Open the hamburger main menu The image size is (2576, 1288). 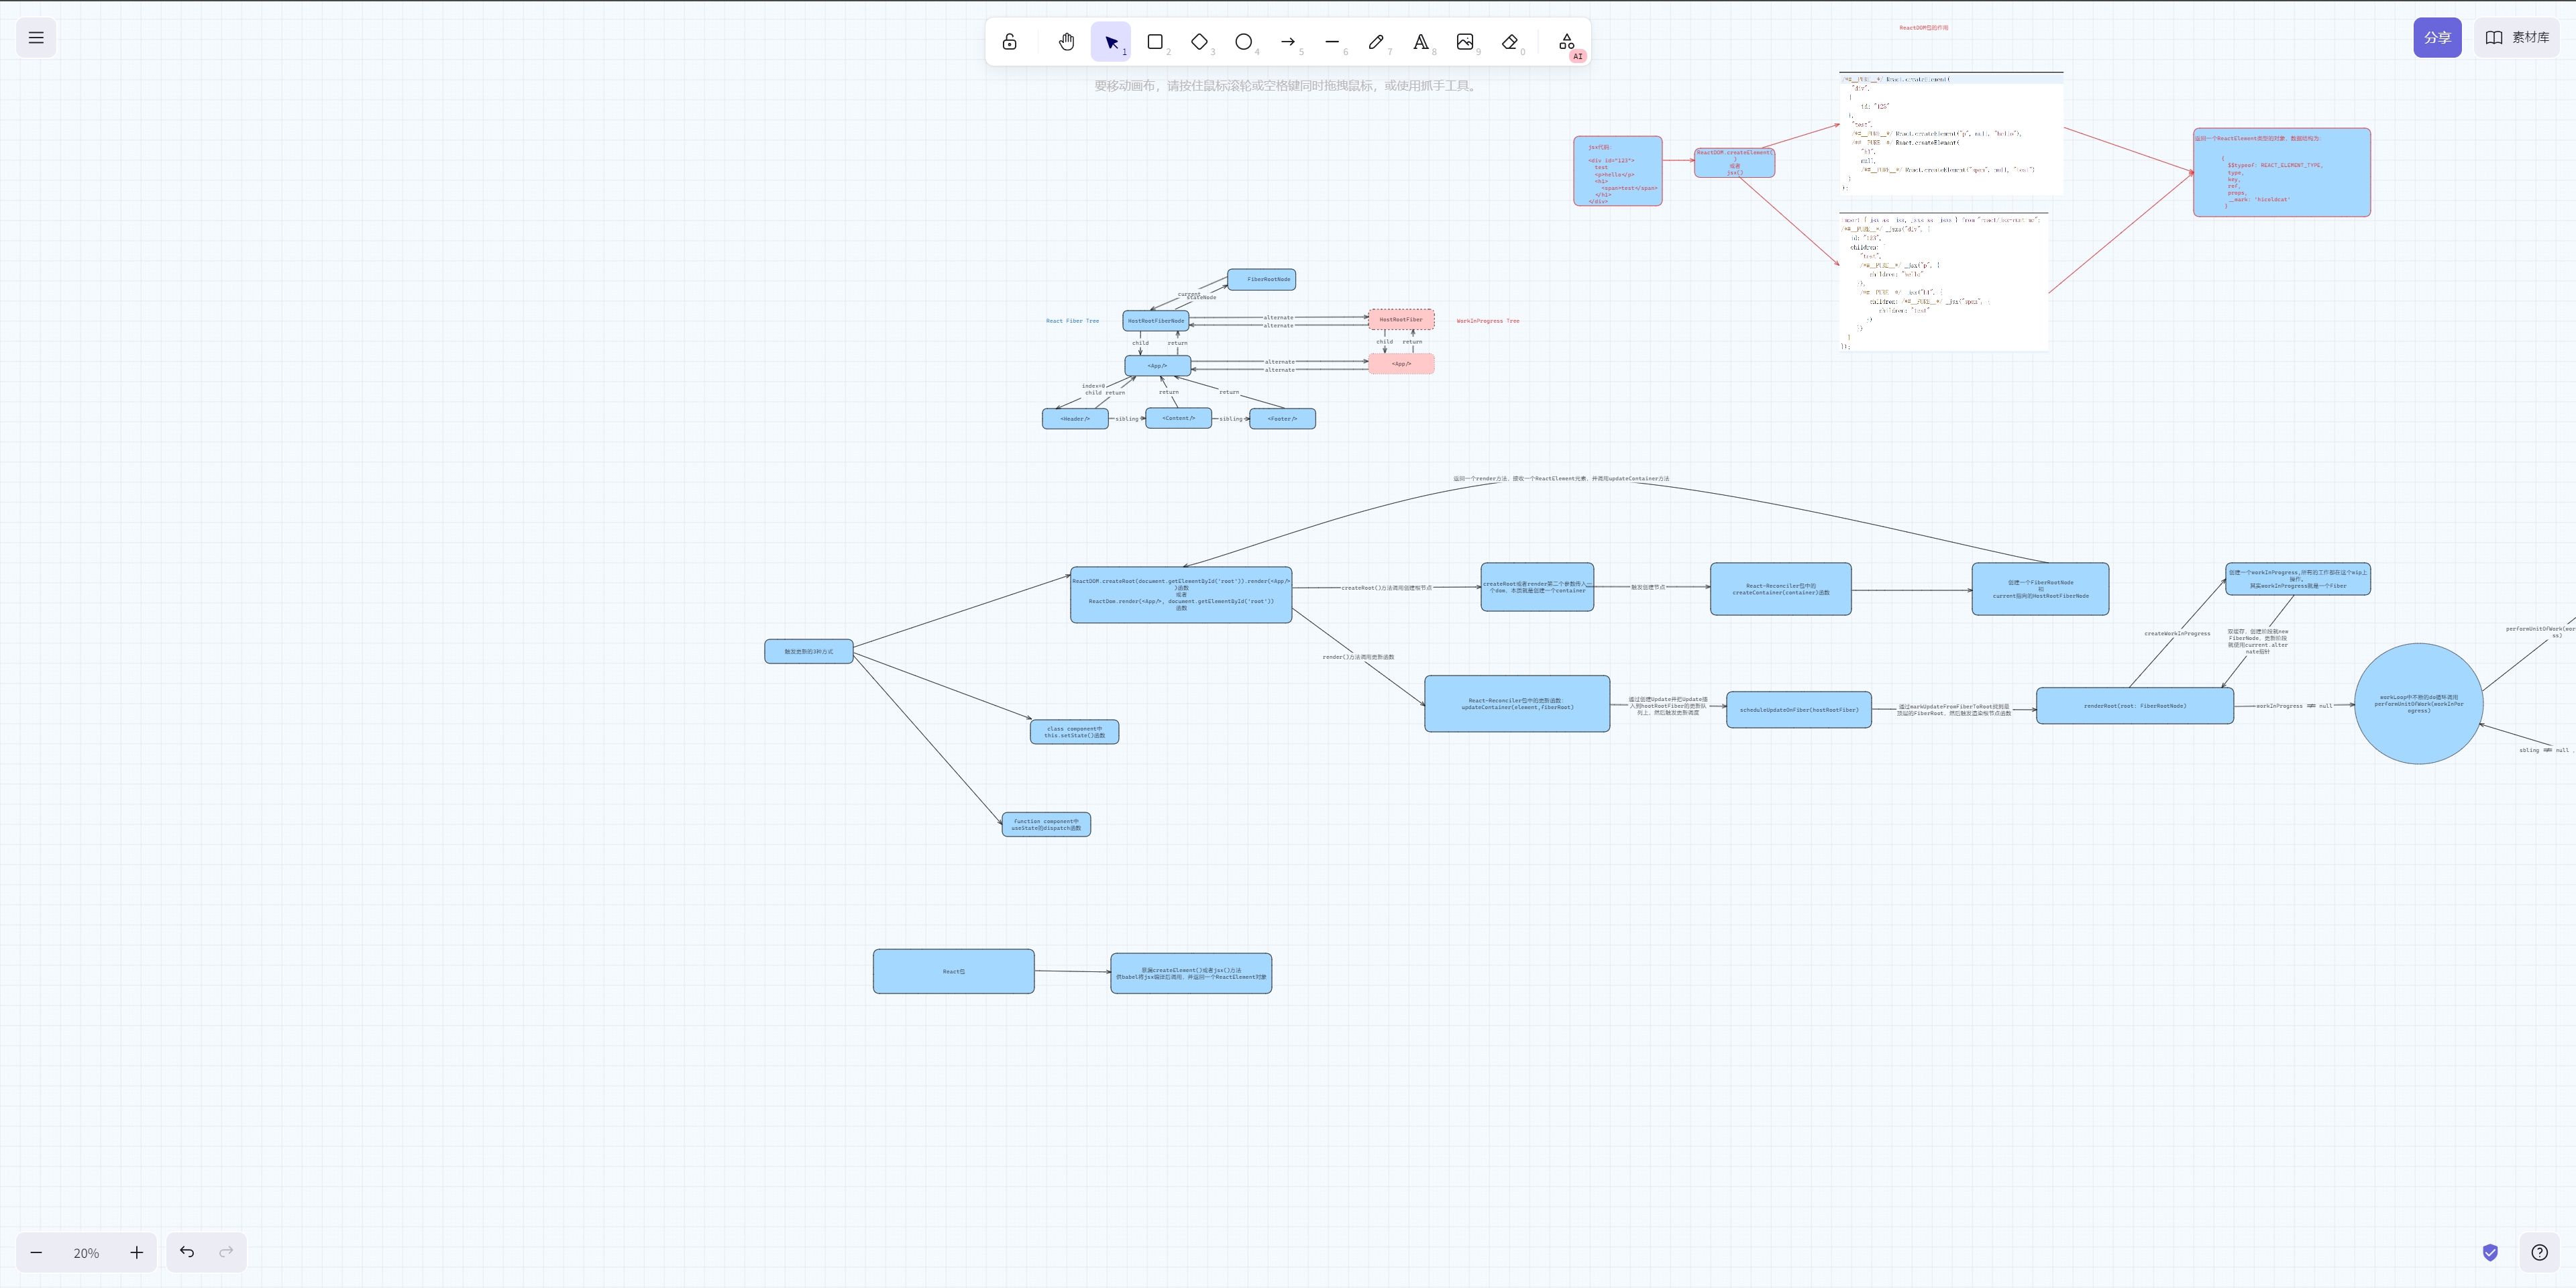coord(36,38)
